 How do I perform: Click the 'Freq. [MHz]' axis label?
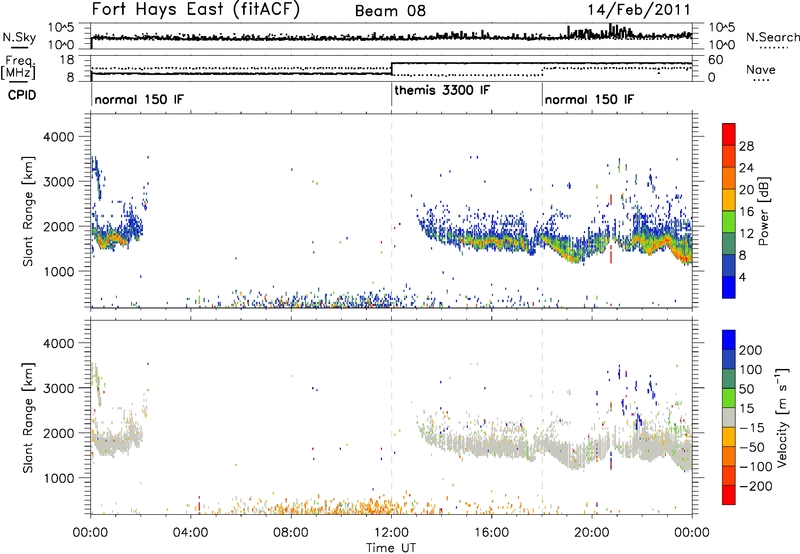pyautogui.click(x=19, y=68)
